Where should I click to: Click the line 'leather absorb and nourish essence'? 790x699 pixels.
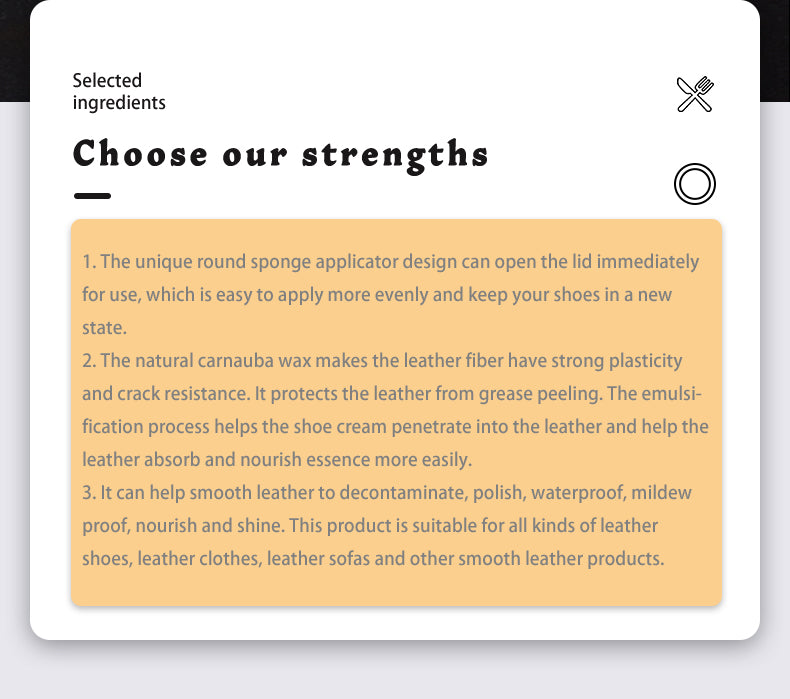(x=276, y=459)
